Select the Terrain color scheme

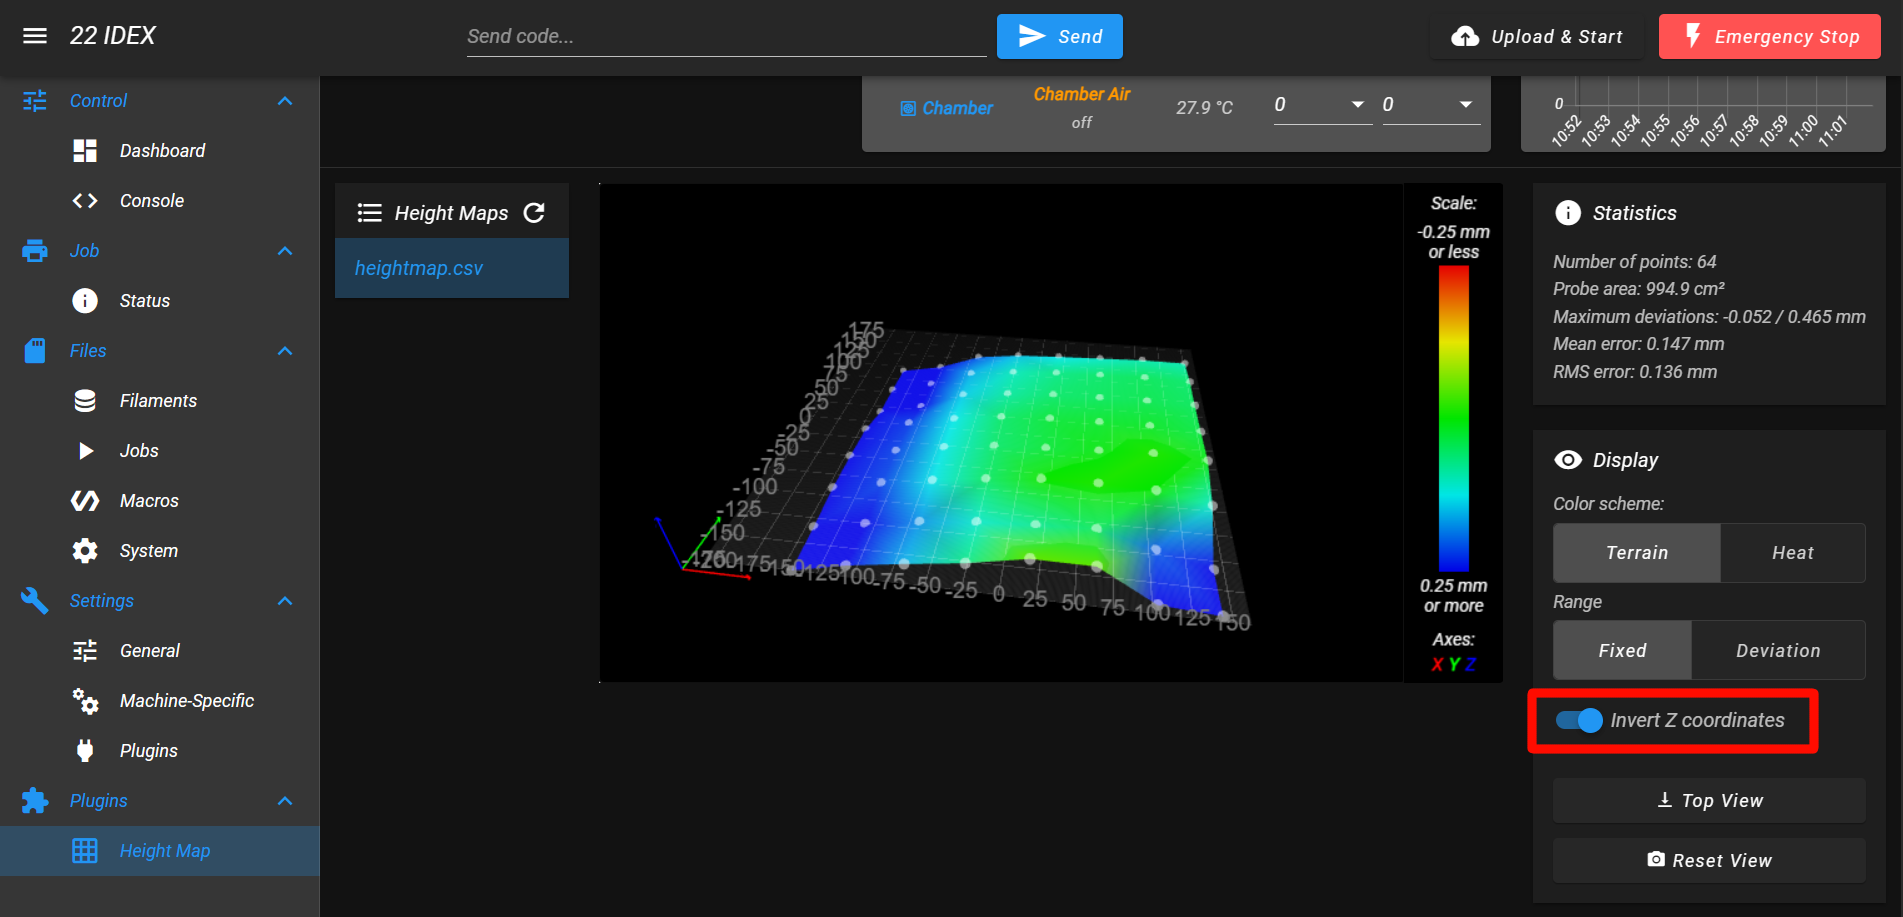[1637, 553]
